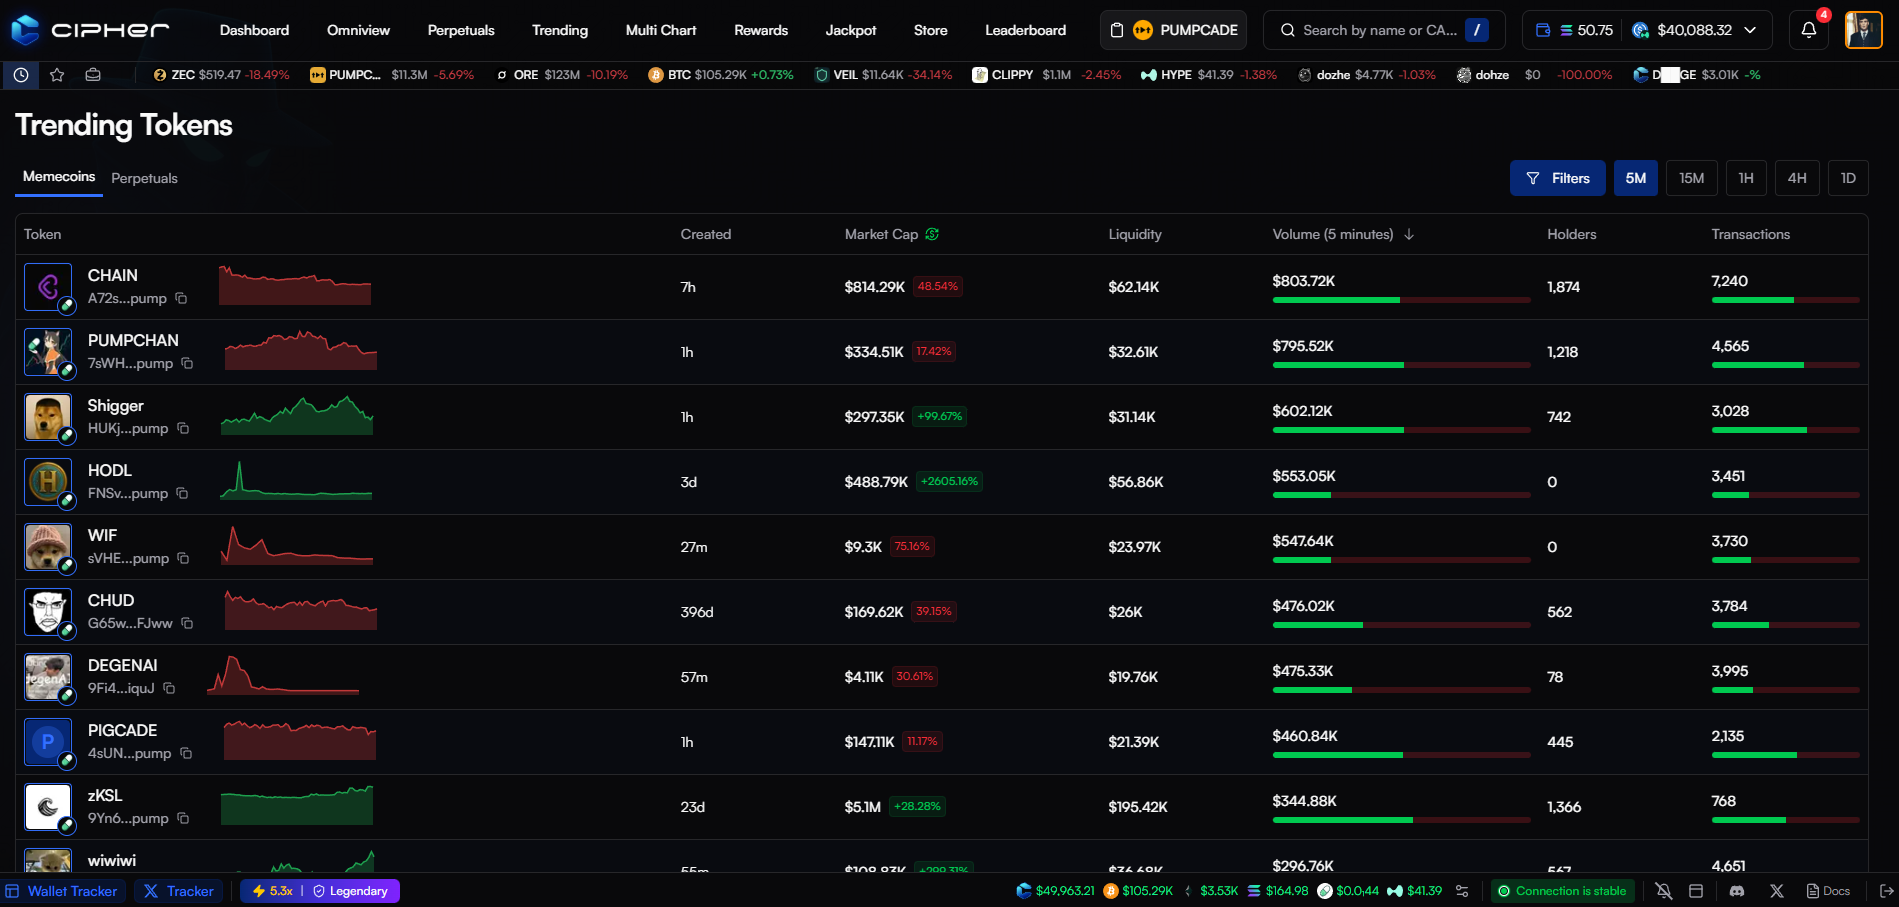Click the logout icon in footer
Viewport: 1899px width, 907px height.
[x=1886, y=891]
